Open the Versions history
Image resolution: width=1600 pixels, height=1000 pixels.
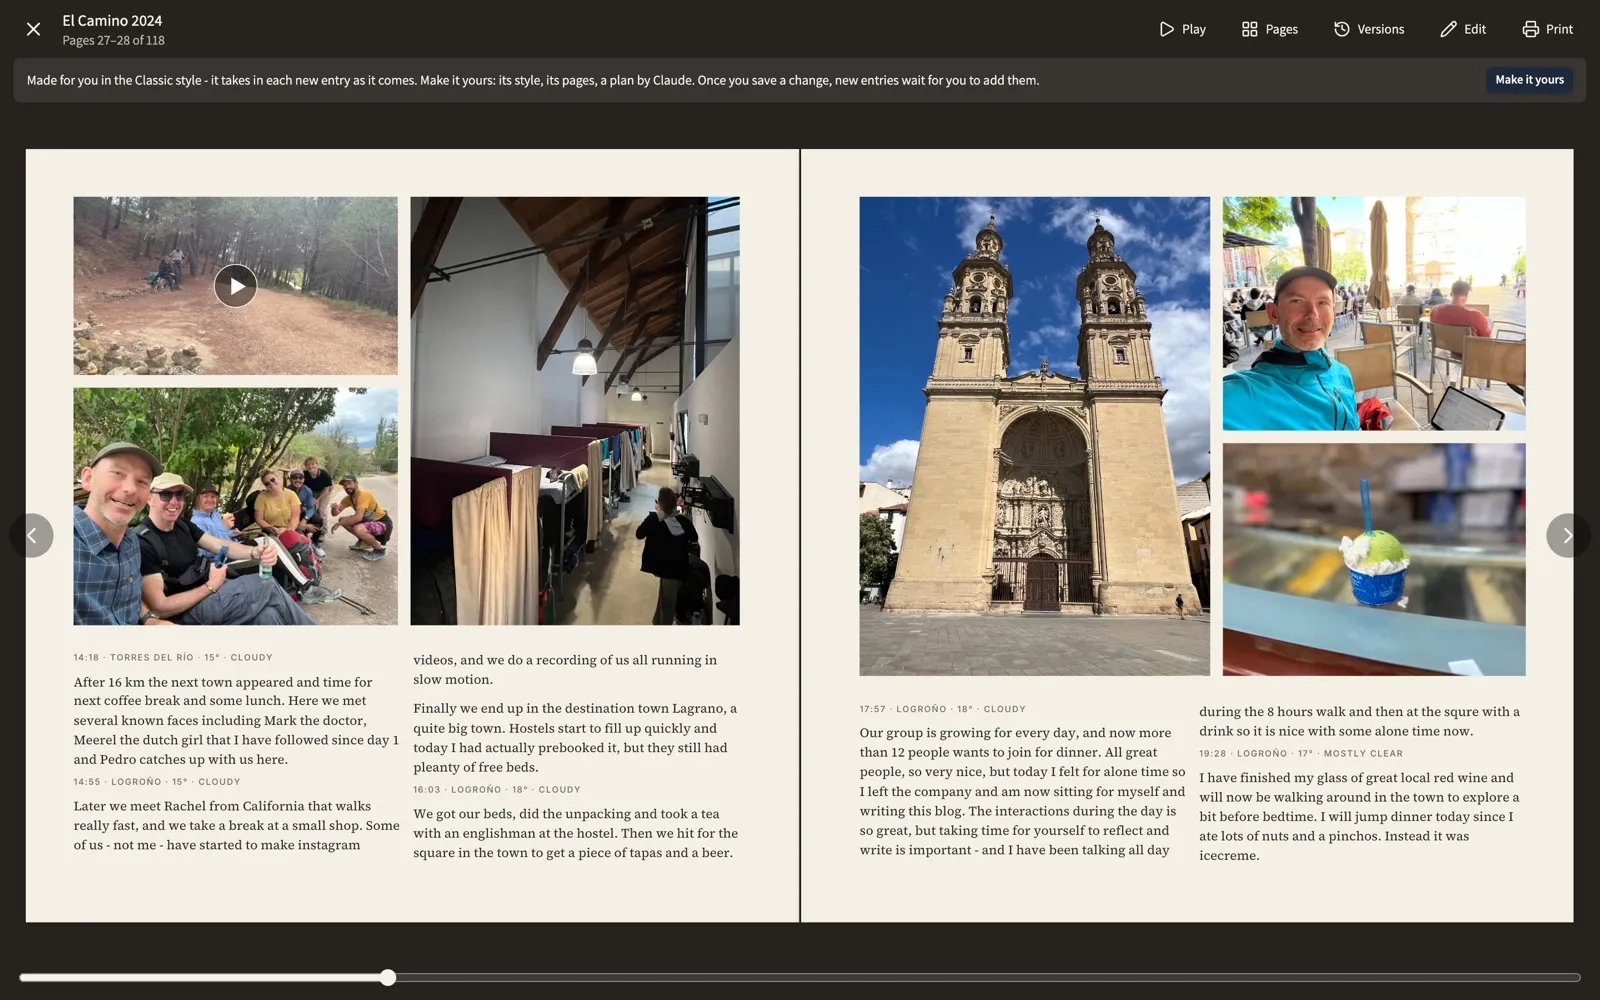pyautogui.click(x=1368, y=29)
